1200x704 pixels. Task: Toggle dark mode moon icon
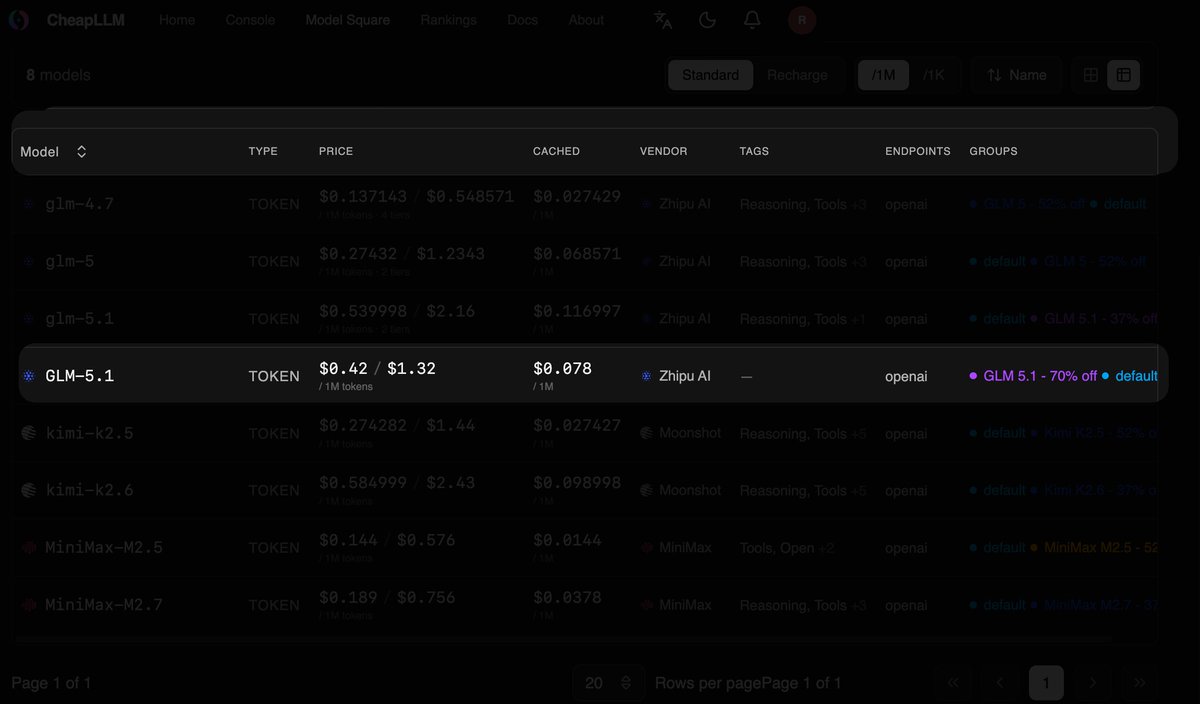[x=707, y=20]
